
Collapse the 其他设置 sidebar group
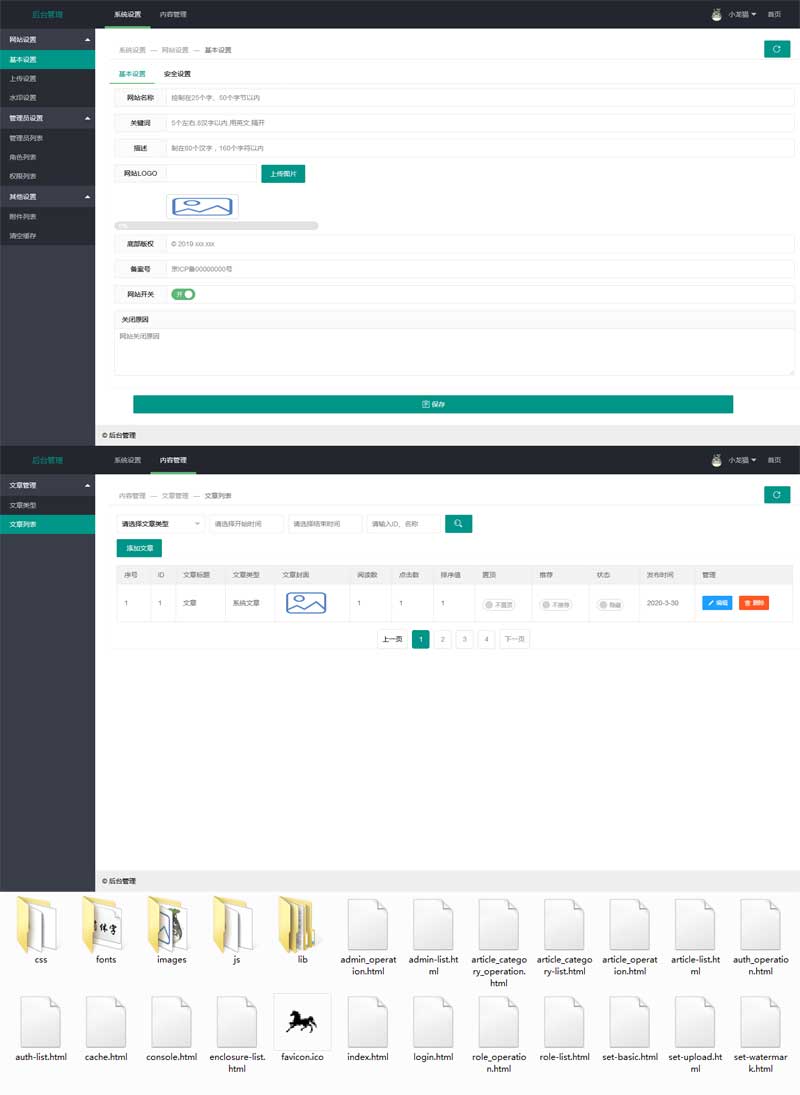(47, 197)
